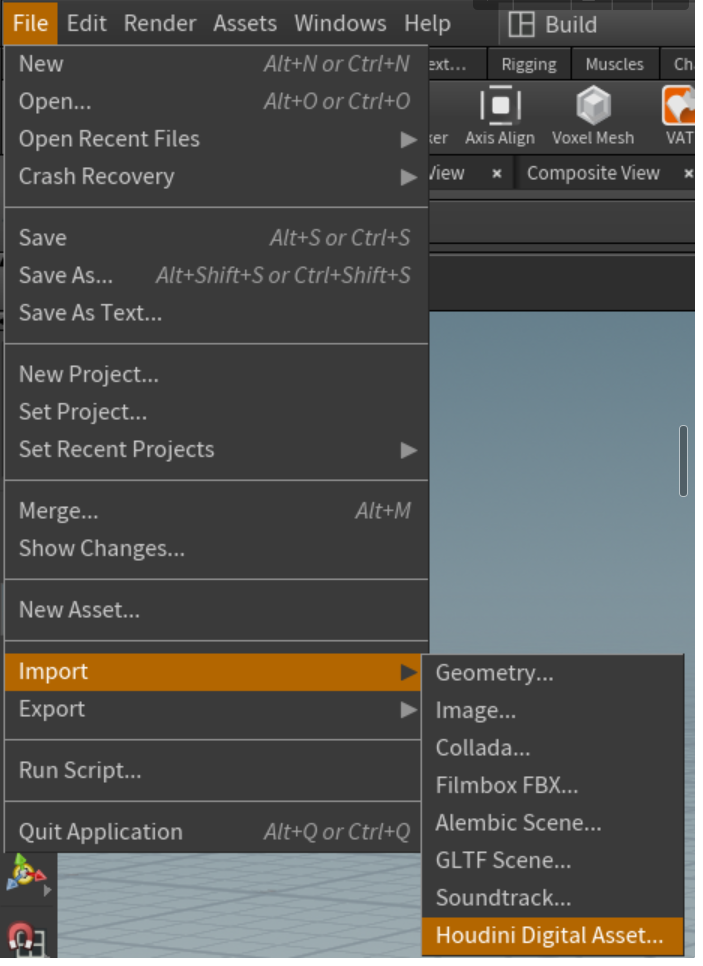Open the Help menu
This screenshot has height=966, width=703.
click(427, 23)
